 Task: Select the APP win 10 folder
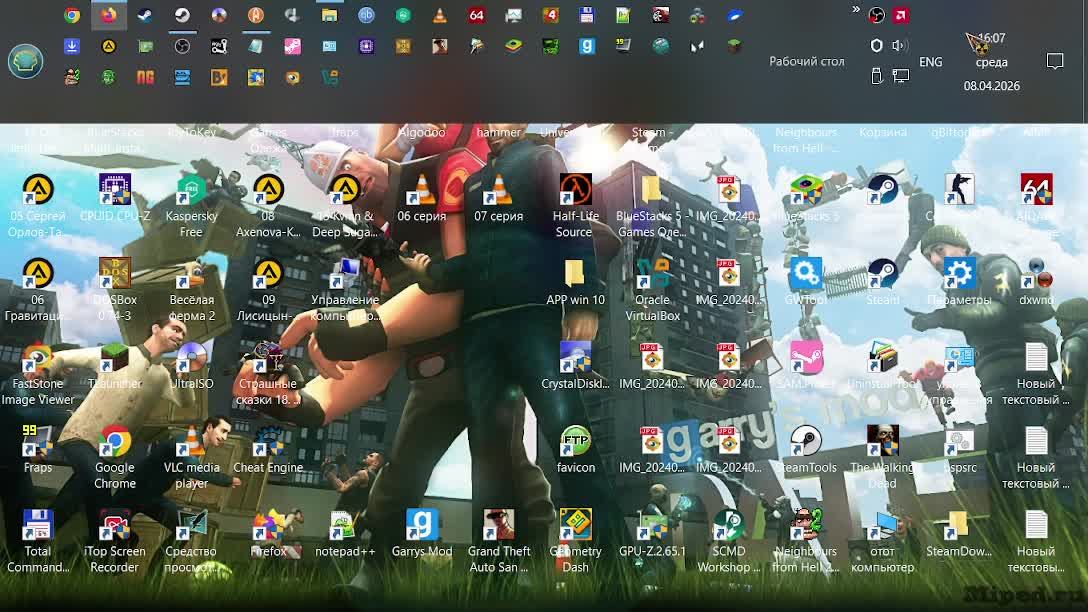(575, 283)
